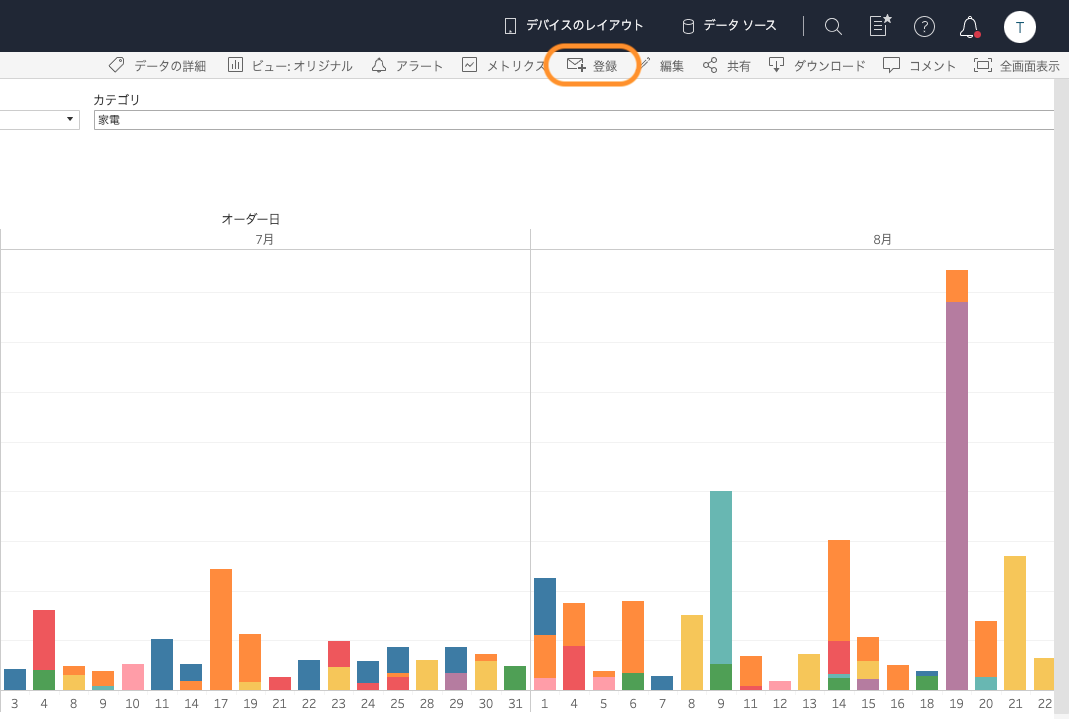This screenshot has width=1069, height=719.
Task: Select the yellow bar on July 28
Action: coord(427,675)
